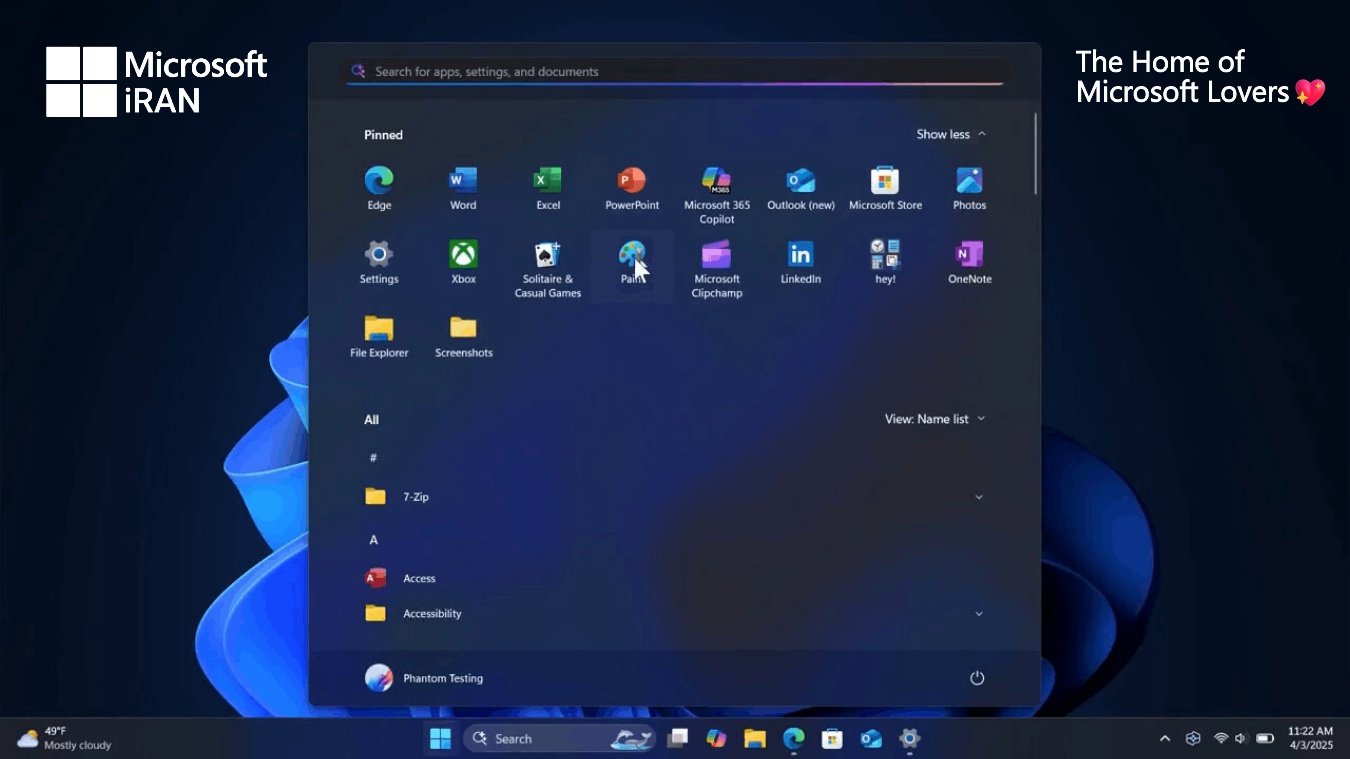This screenshot has width=1350, height=759.
Task: Open Excel in pinned apps
Action: (x=548, y=189)
